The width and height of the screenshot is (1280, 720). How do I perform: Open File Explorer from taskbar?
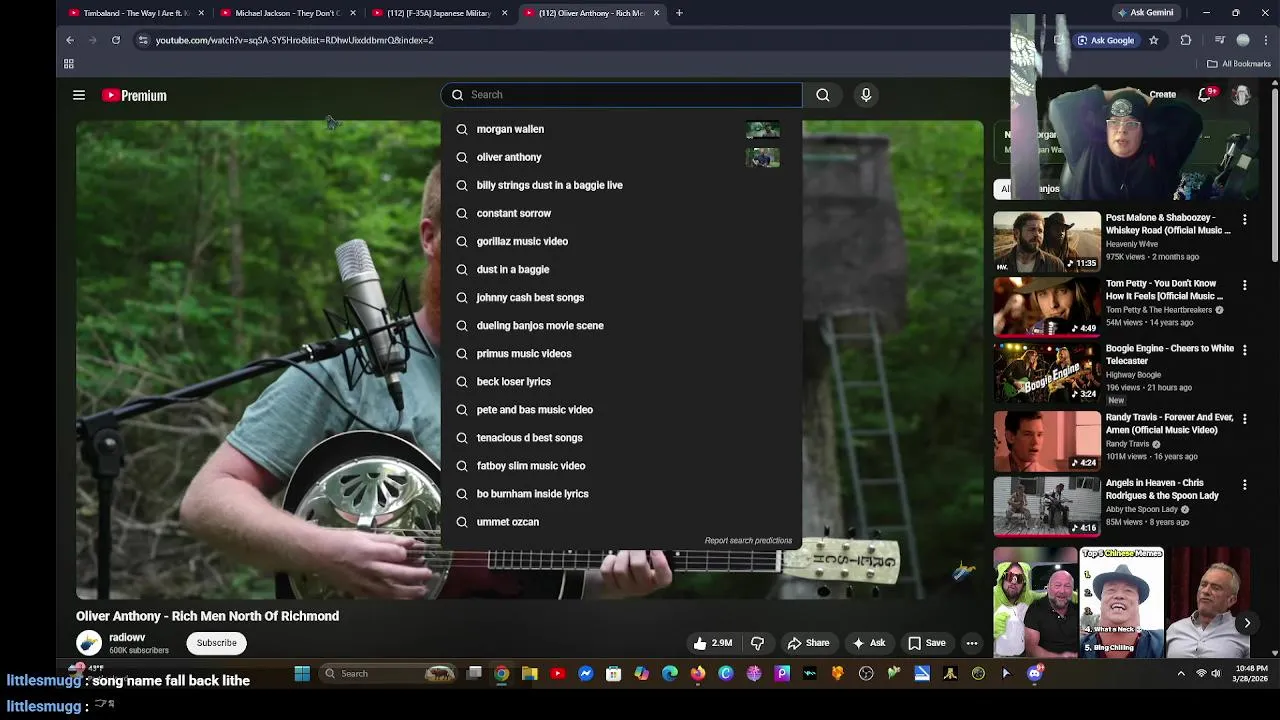coord(530,673)
